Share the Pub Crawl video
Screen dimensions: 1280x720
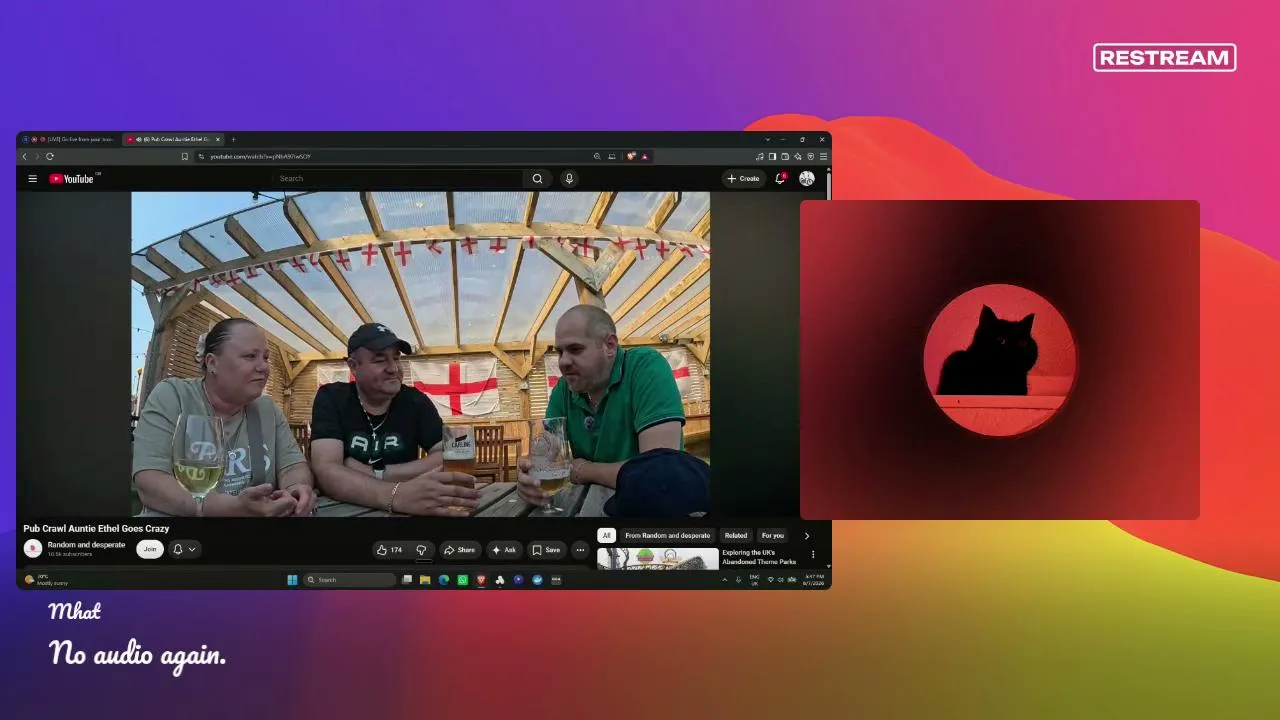coord(459,550)
